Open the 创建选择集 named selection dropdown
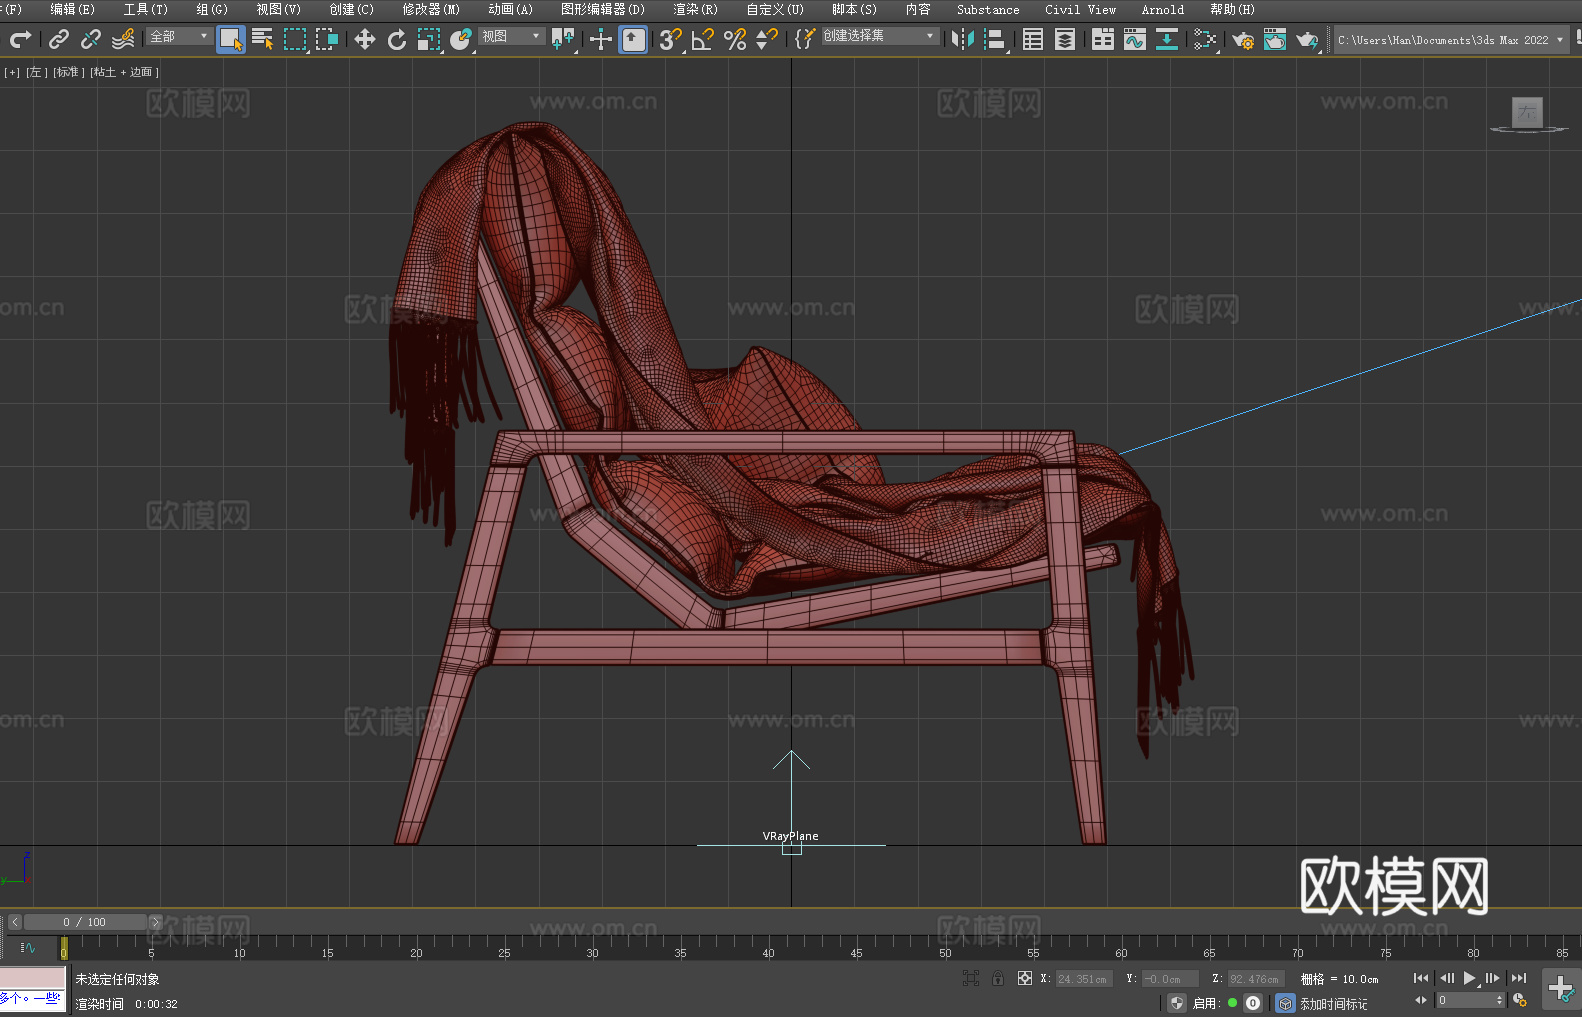Screen dimensions: 1582x1017 880,36
